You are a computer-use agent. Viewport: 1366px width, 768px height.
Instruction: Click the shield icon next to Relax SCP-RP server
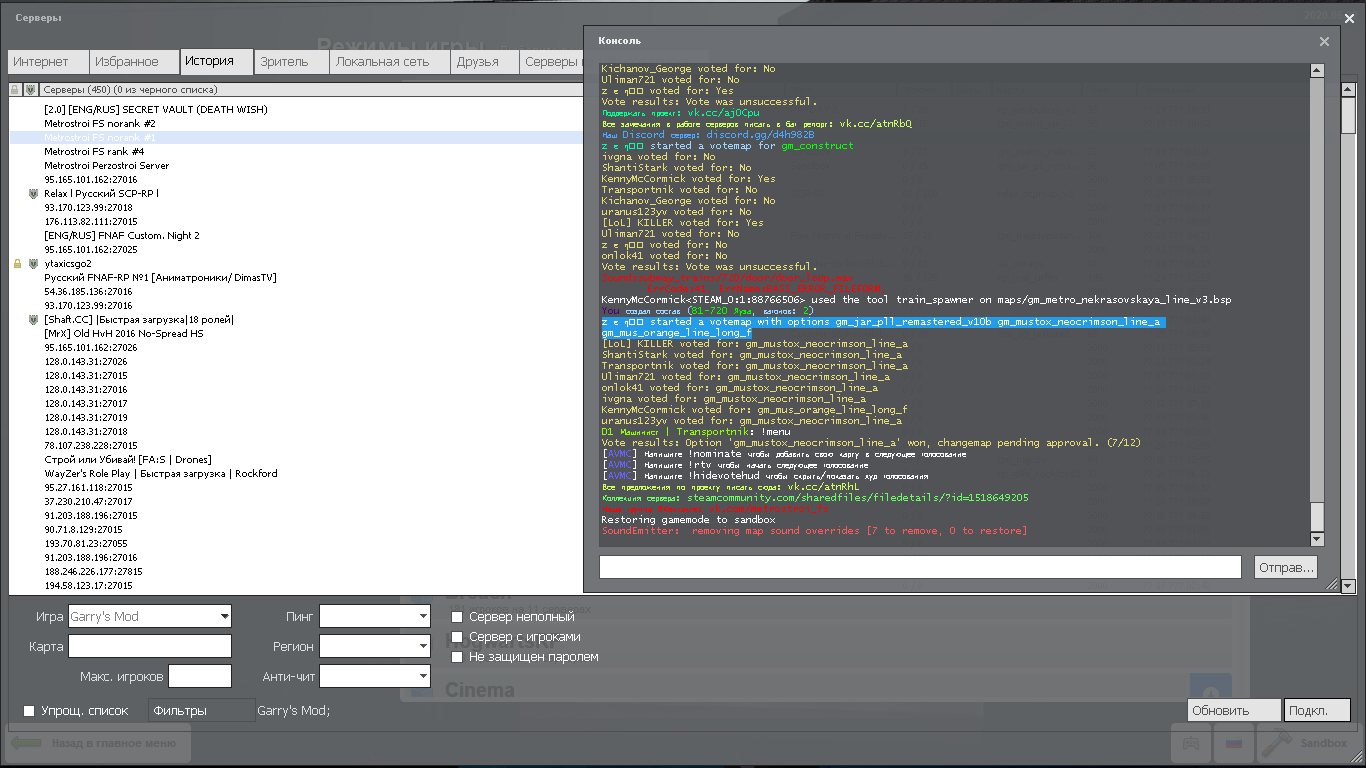33,194
